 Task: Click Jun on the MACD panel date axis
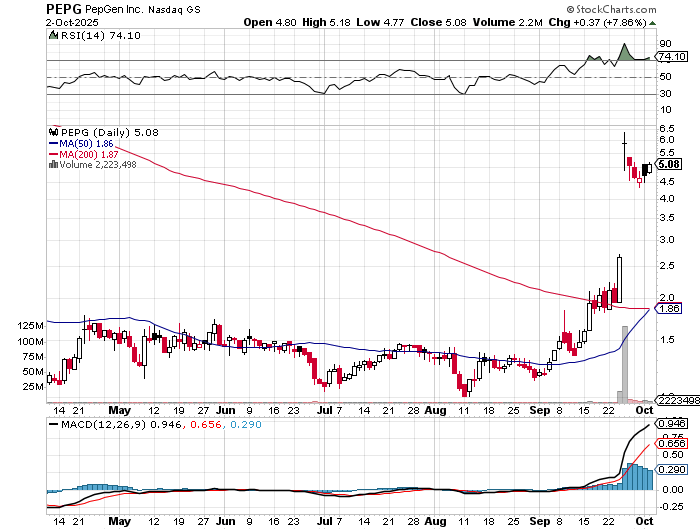pyautogui.click(x=225, y=521)
